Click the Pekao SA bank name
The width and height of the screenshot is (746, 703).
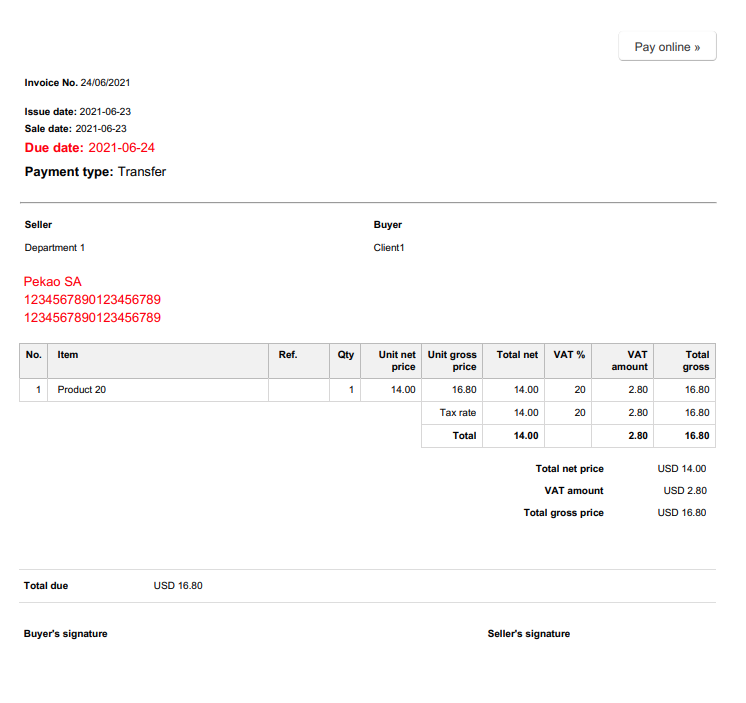click(52, 282)
